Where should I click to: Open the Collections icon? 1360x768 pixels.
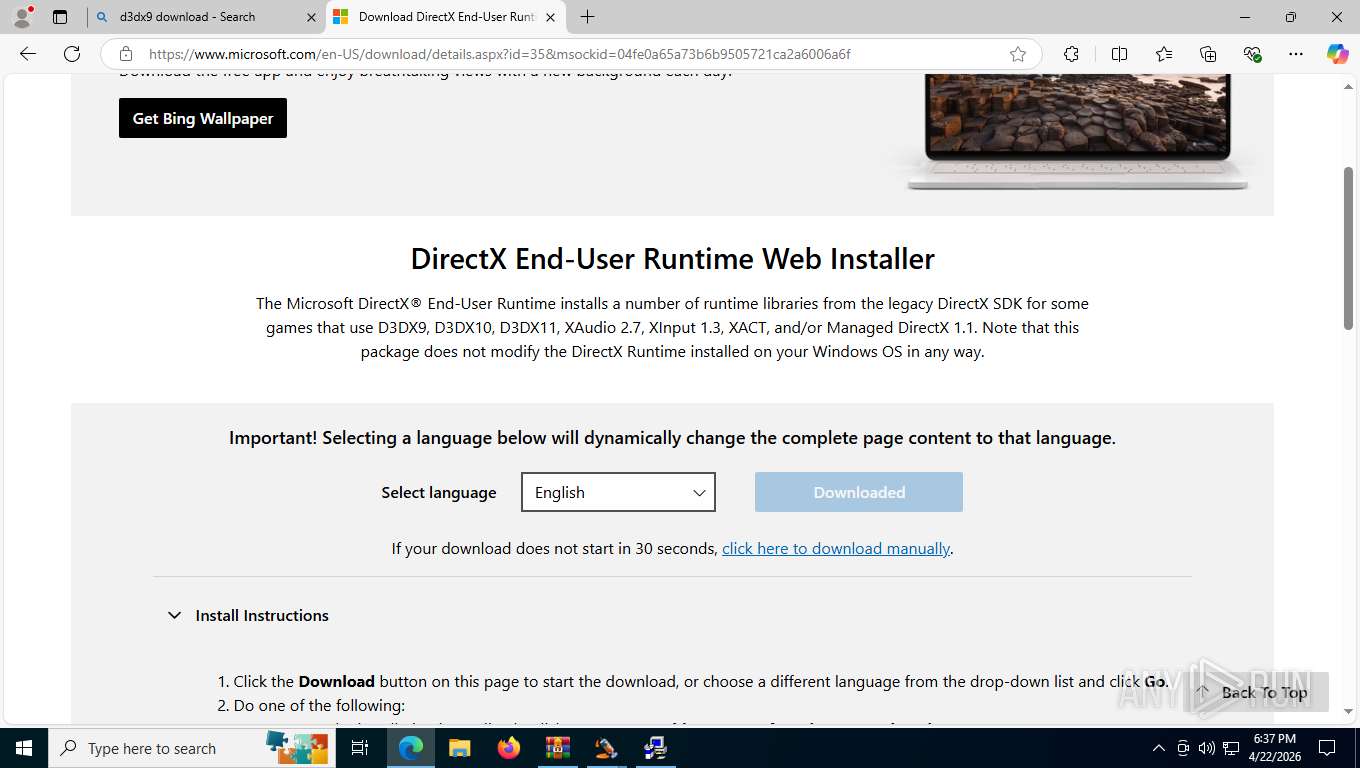[1208, 54]
